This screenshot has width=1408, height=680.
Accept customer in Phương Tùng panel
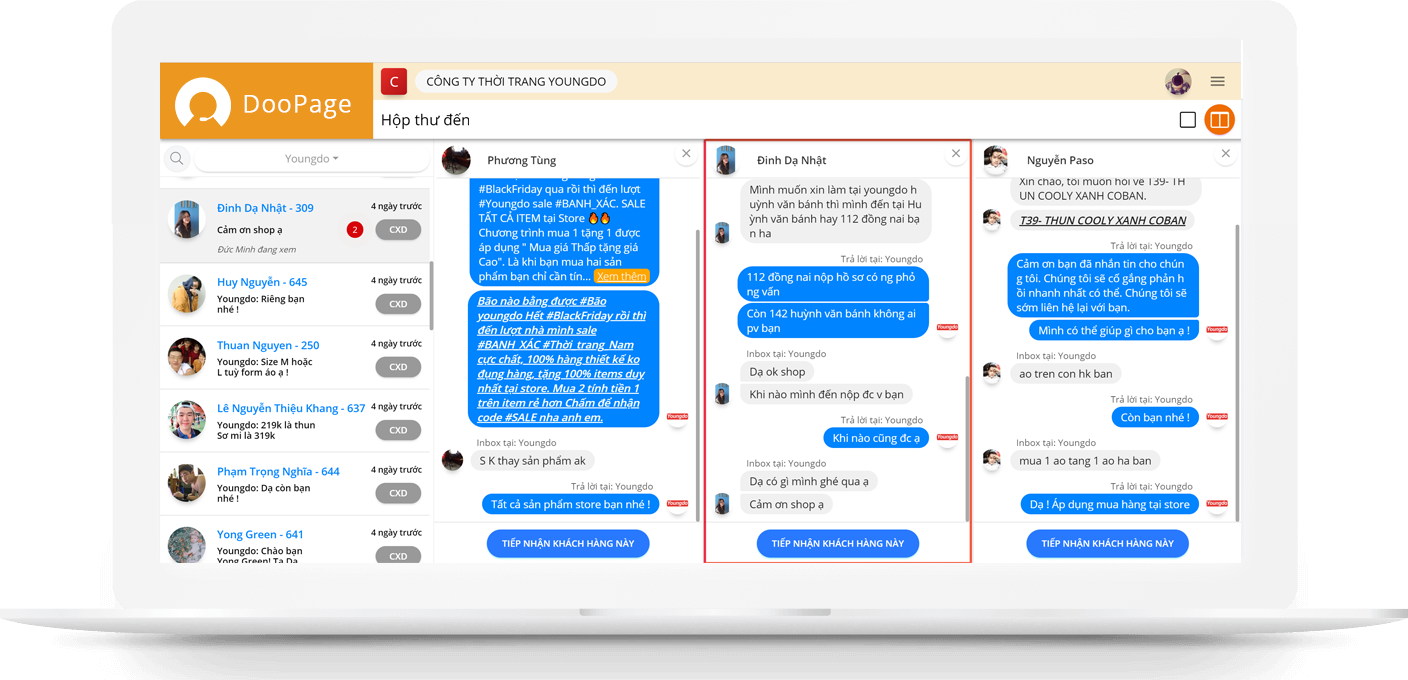click(568, 543)
